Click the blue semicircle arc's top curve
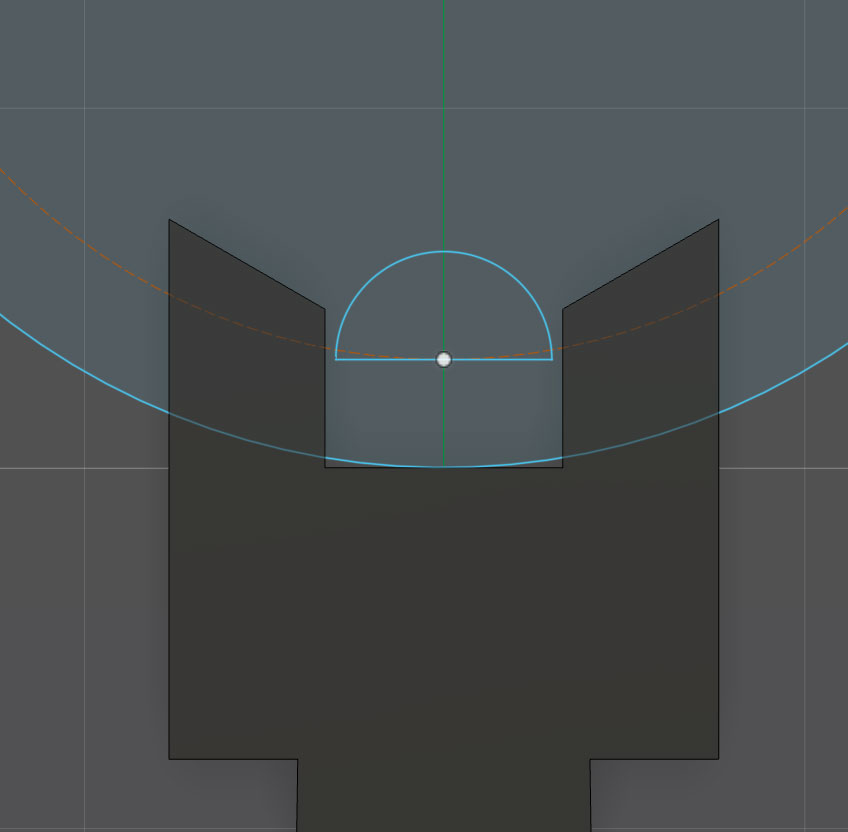This screenshot has width=848, height=832. (x=444, y=252)
